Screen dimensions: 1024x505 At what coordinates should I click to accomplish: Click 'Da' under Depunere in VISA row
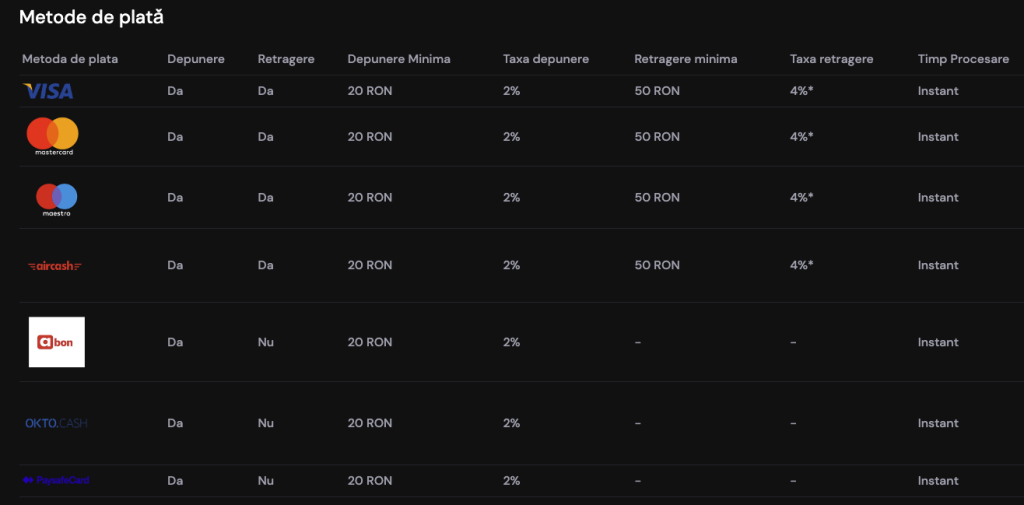pyautogui.click(x=175, y=91)
